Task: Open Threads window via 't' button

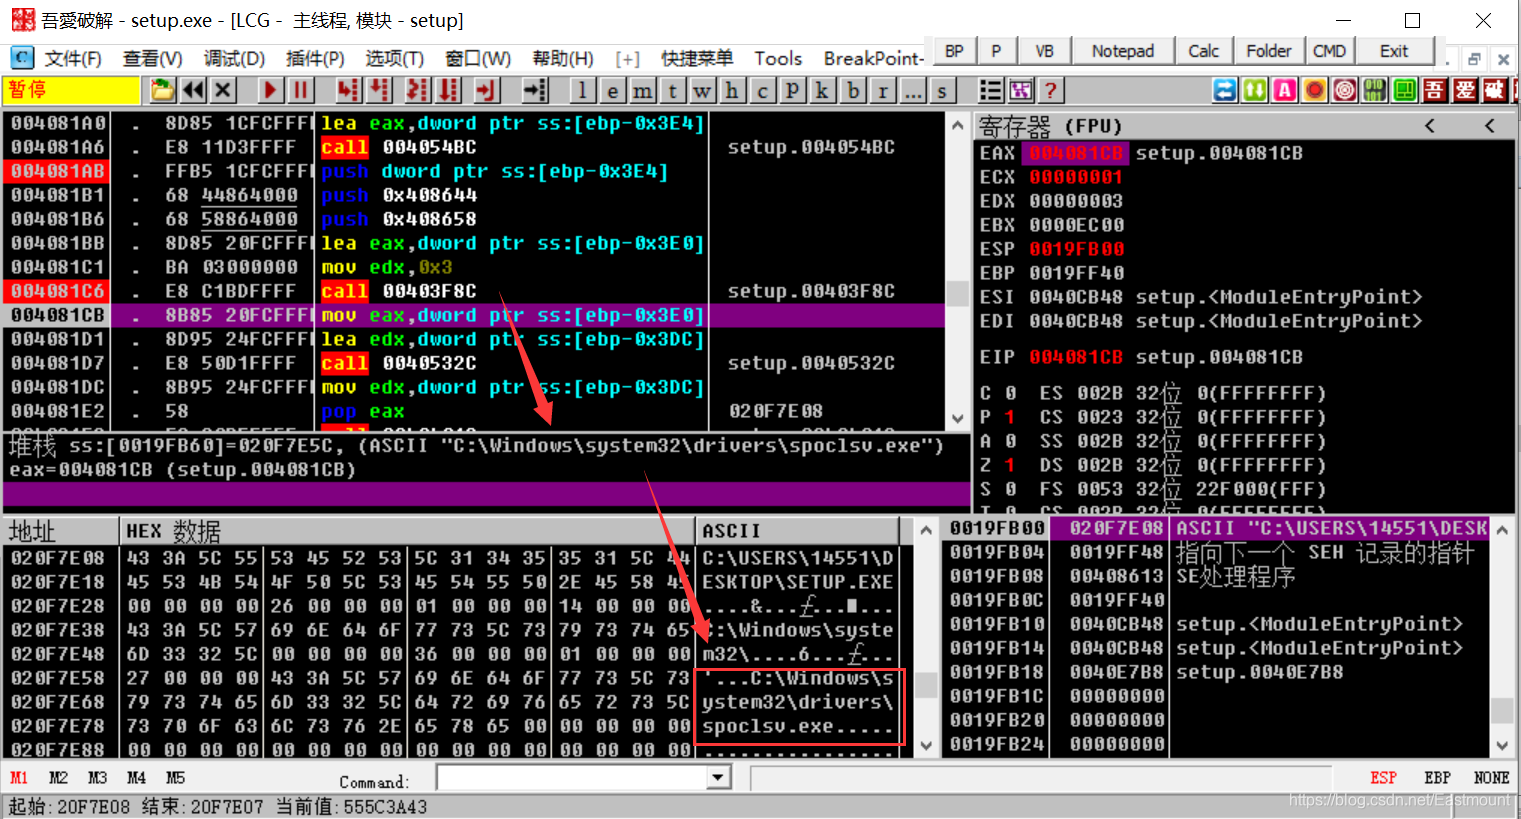Action: (x=672, y=90)
